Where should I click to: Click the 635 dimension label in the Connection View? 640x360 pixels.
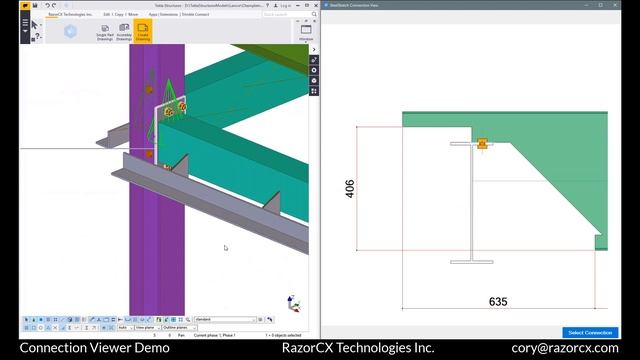498,302
